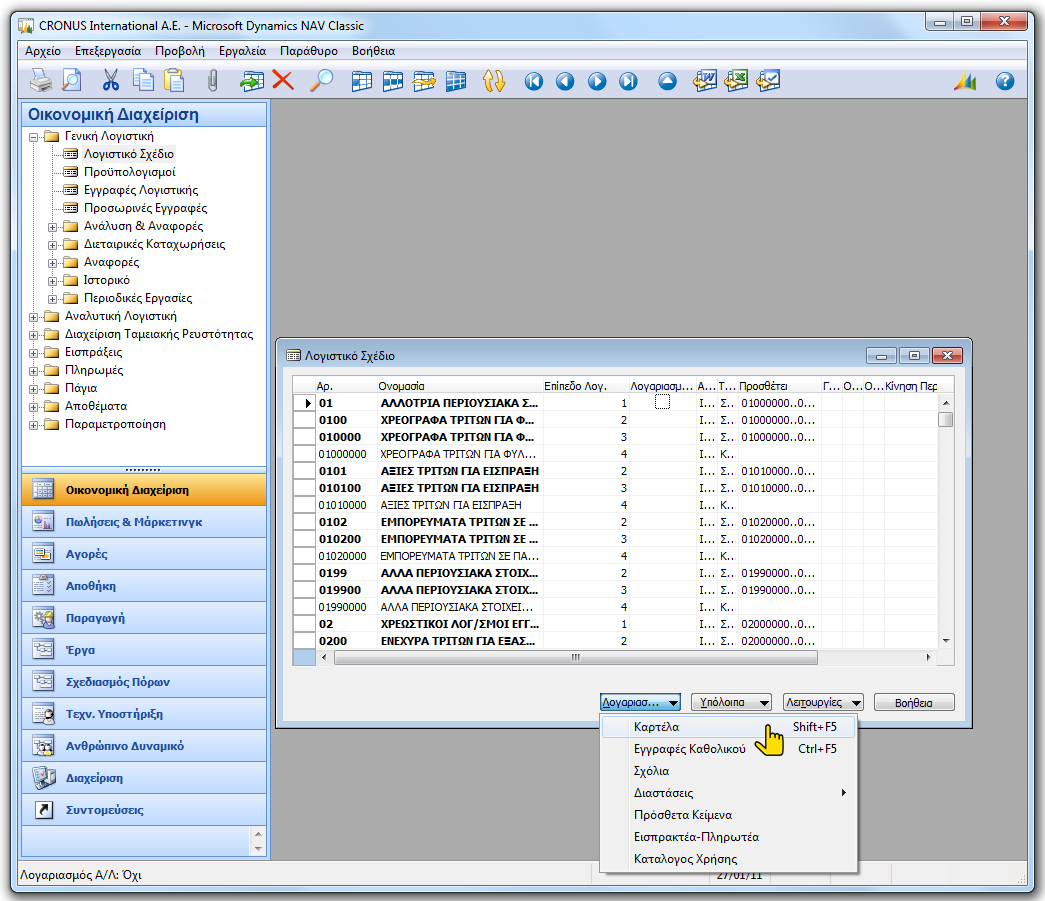
Task: Go to last record toolbar icon
Action: [x=628, y=81]
